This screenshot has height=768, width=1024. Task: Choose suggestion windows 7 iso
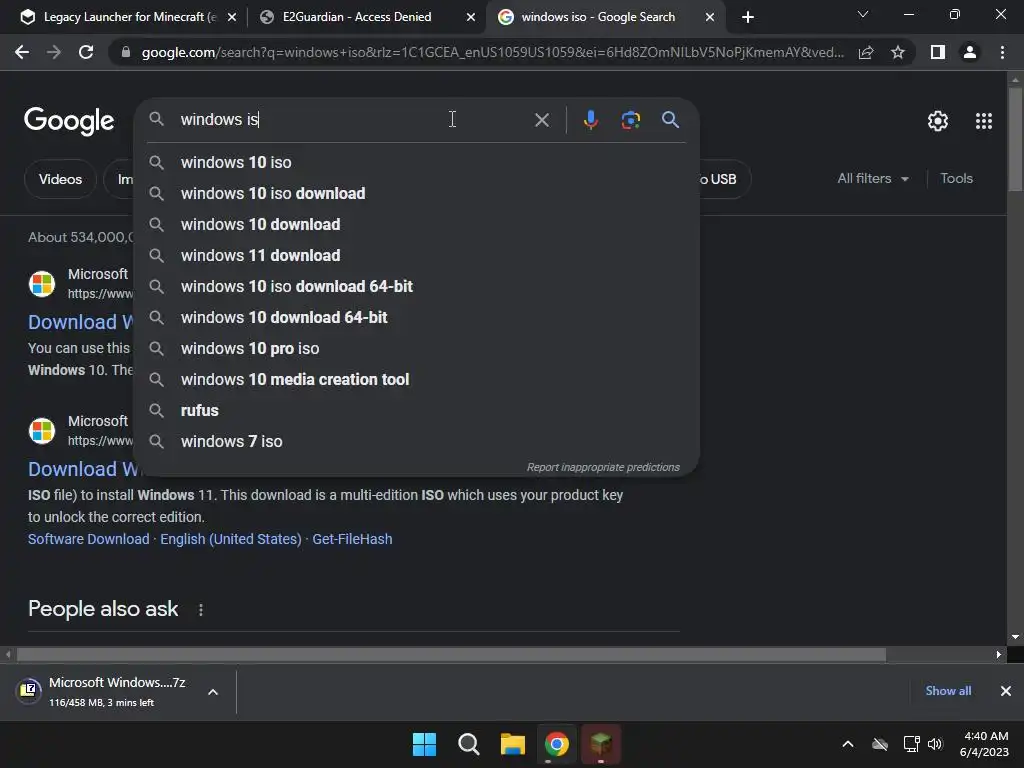[x=416, y=441]
